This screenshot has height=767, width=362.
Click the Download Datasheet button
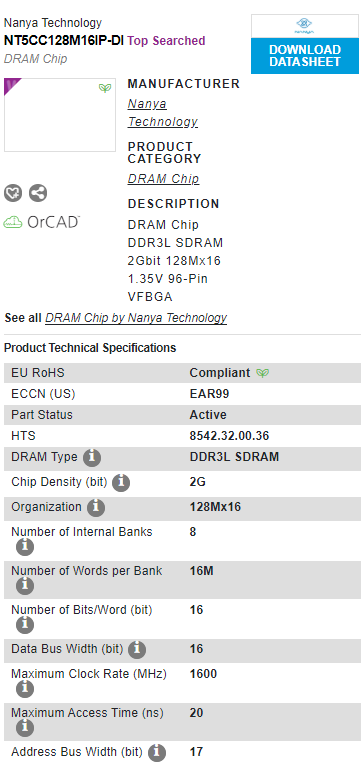click(305, 56)
